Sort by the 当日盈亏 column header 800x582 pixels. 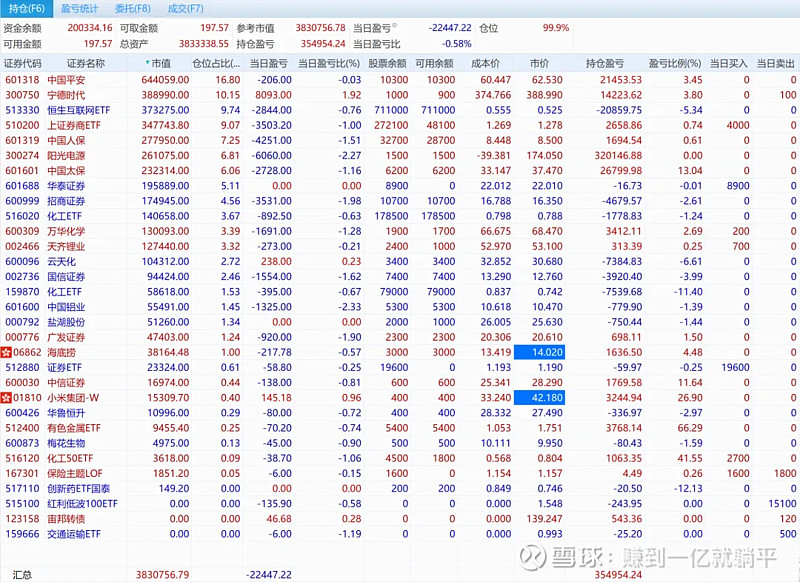268,64
